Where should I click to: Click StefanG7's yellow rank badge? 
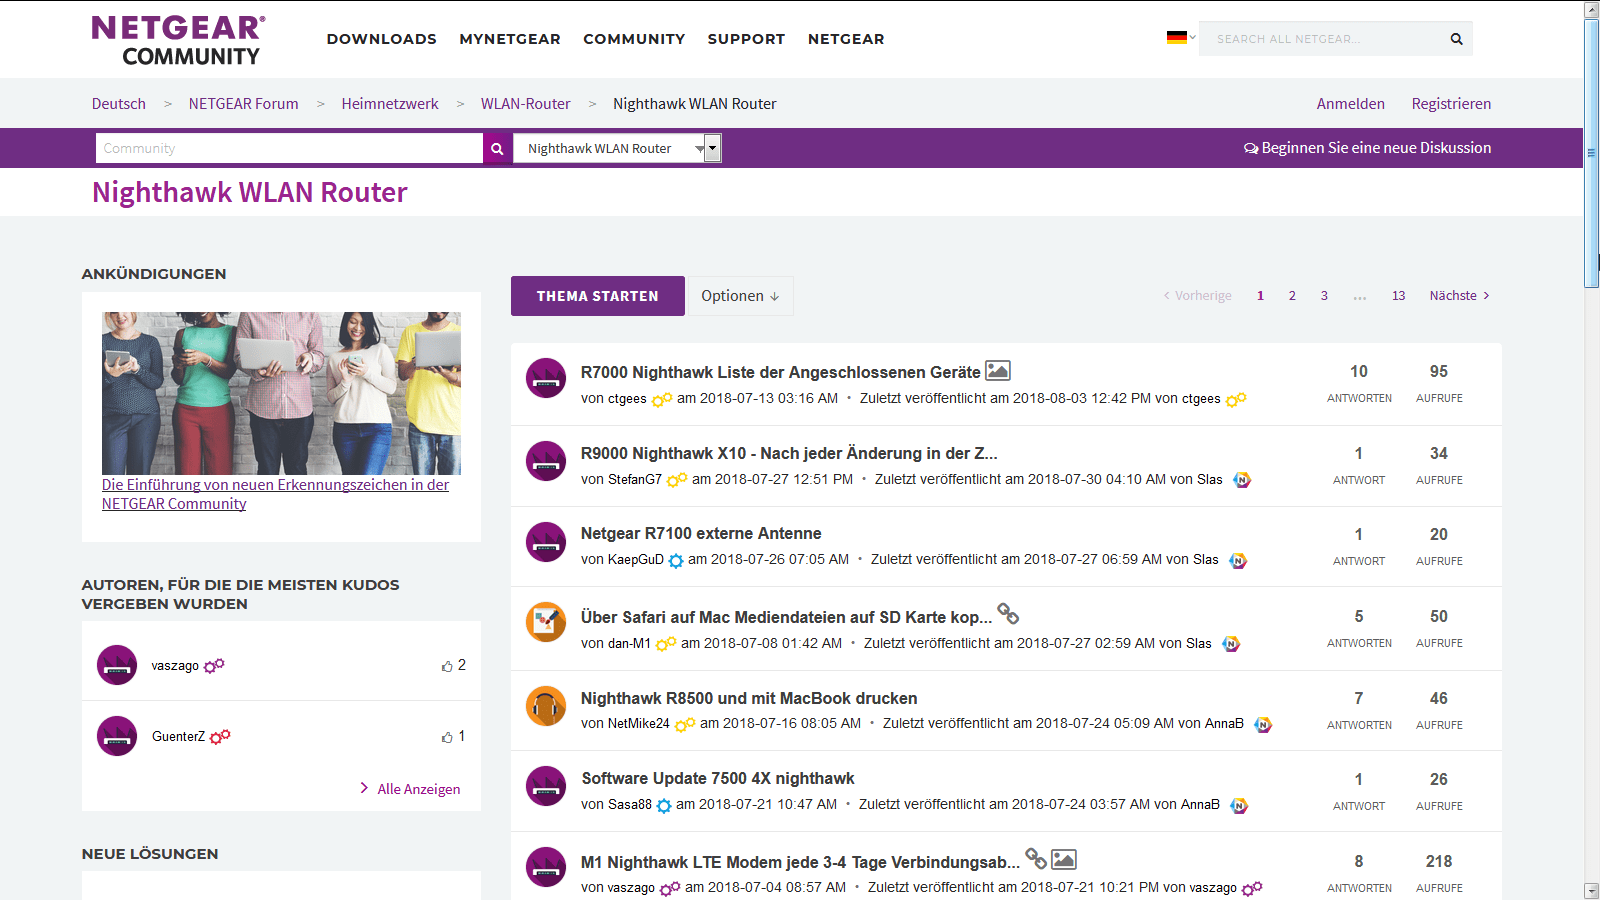pos(677,480)
